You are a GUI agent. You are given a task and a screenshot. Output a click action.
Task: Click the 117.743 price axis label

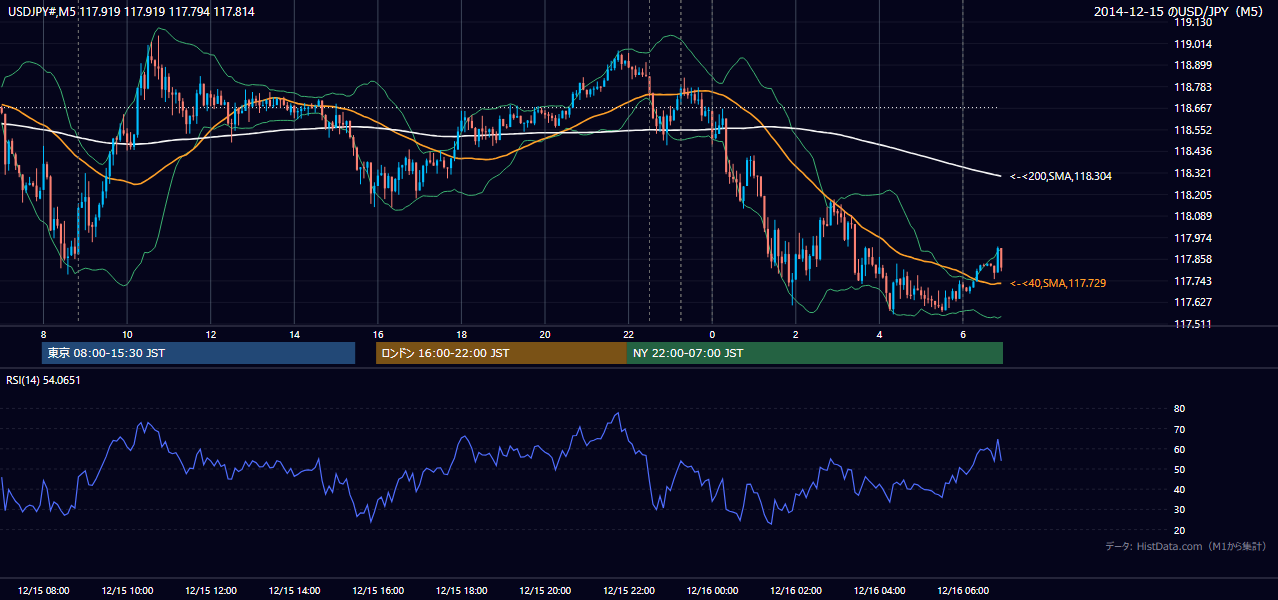pos(1192,281)
